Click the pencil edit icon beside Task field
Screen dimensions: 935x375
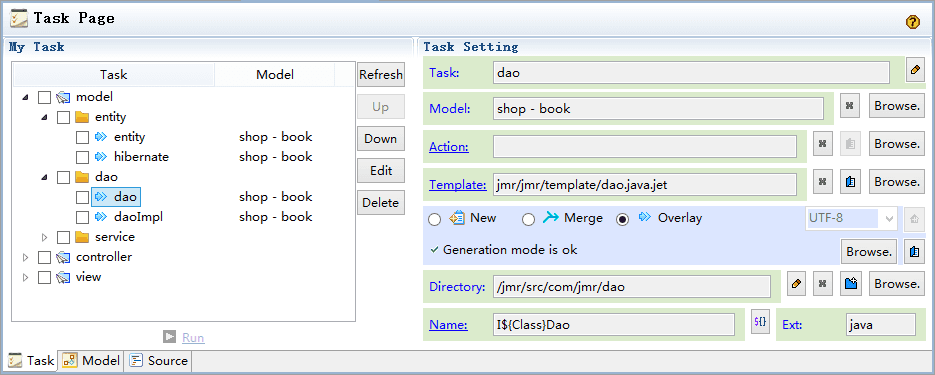point(915,70)
